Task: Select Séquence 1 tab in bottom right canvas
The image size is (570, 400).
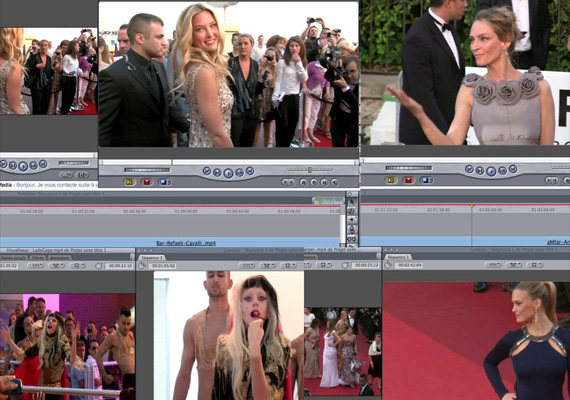Action: click(x=399, y=257)
